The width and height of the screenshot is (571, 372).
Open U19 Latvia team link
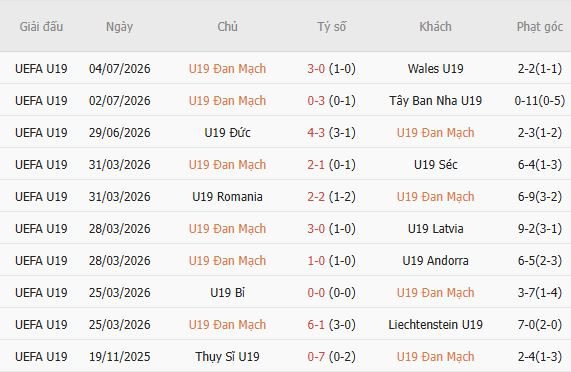tap(436, 229)
